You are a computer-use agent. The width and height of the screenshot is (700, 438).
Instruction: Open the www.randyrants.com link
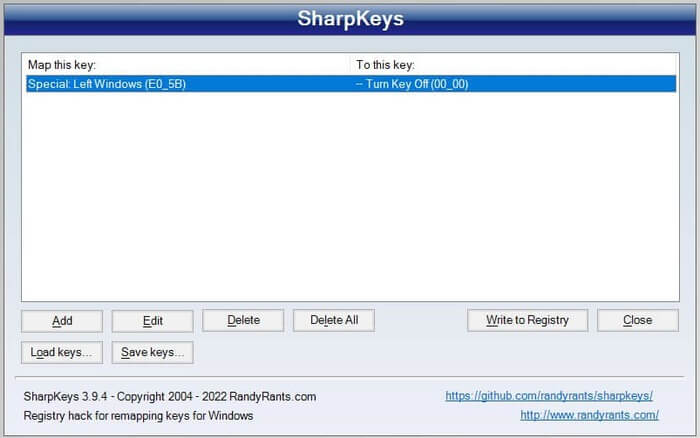(589, 415)
